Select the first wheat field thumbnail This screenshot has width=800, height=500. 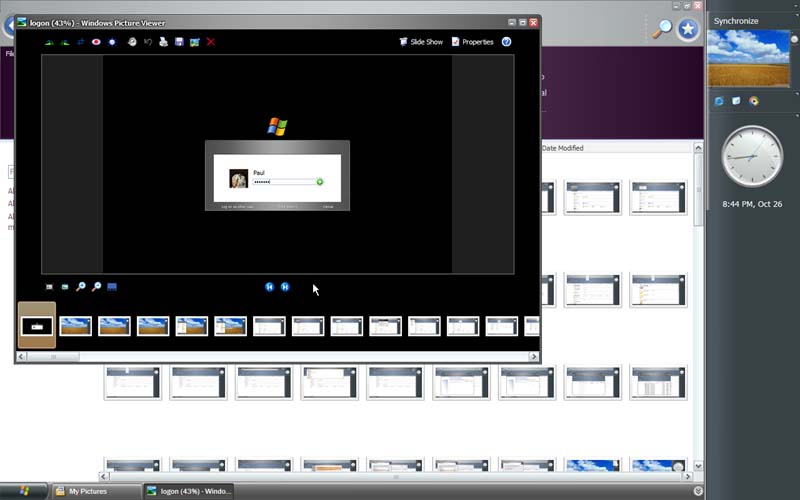coord(76,326)
